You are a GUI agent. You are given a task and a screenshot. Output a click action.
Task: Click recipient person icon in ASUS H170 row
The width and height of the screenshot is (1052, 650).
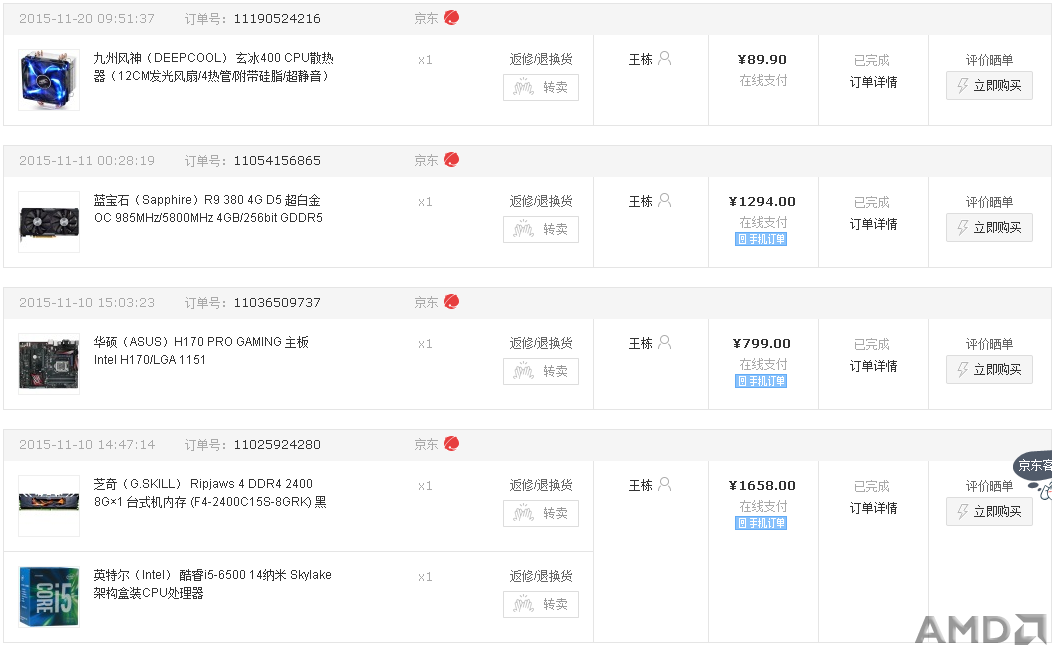(664, 343)
